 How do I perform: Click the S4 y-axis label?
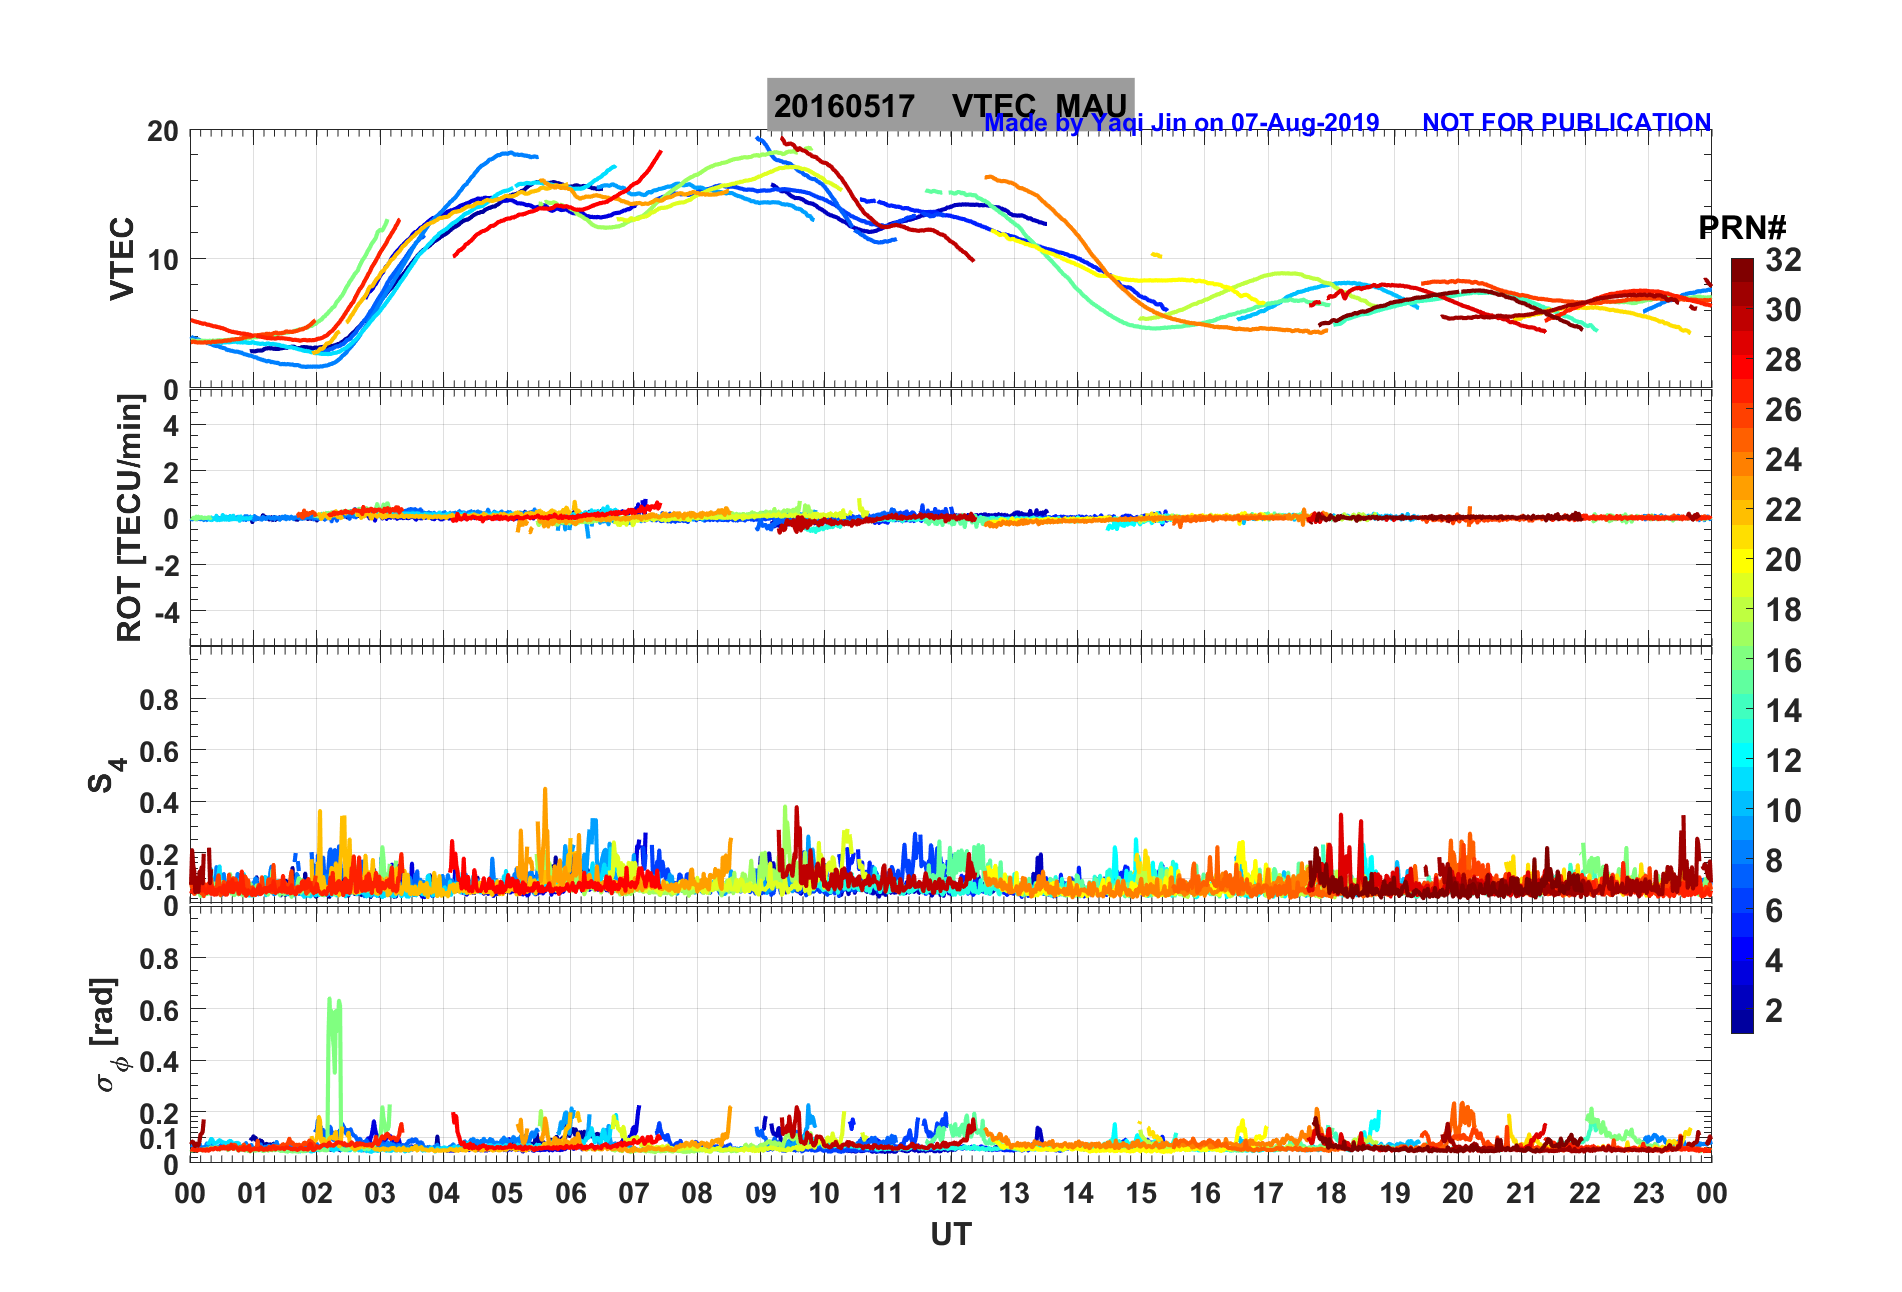coord(106,776)
